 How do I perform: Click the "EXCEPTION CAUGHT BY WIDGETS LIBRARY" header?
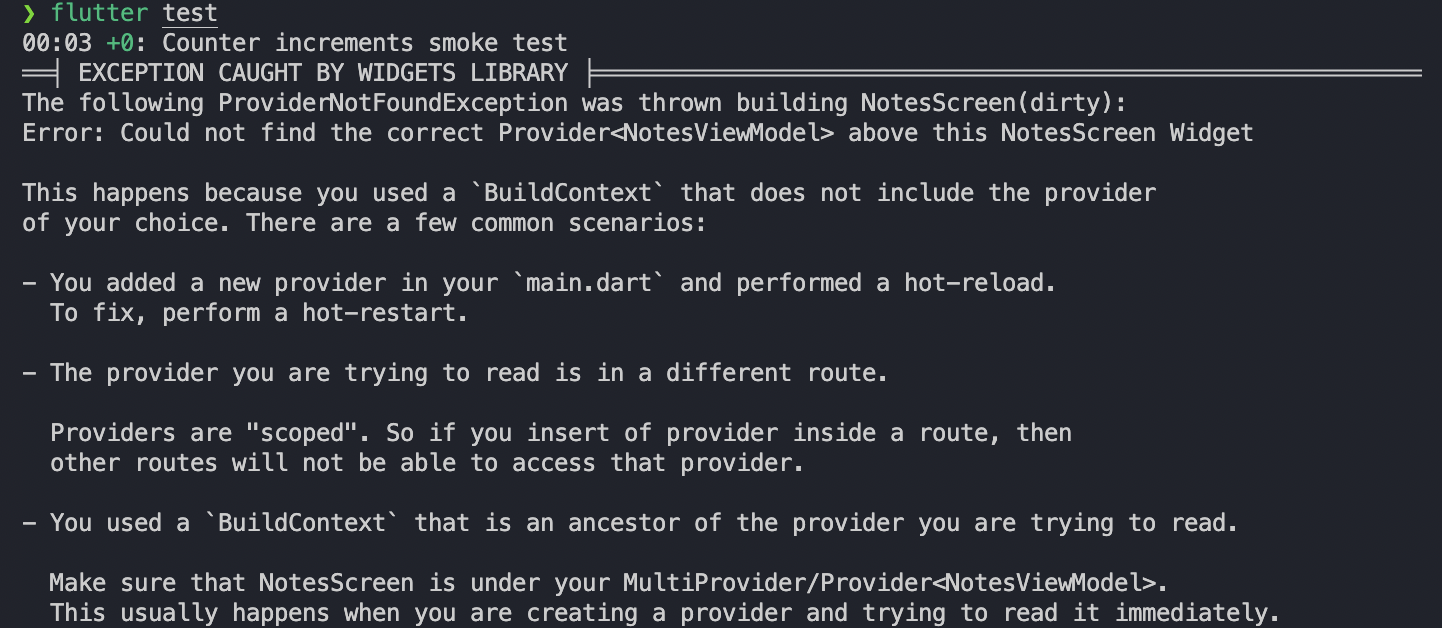click(x=323, y=73)
